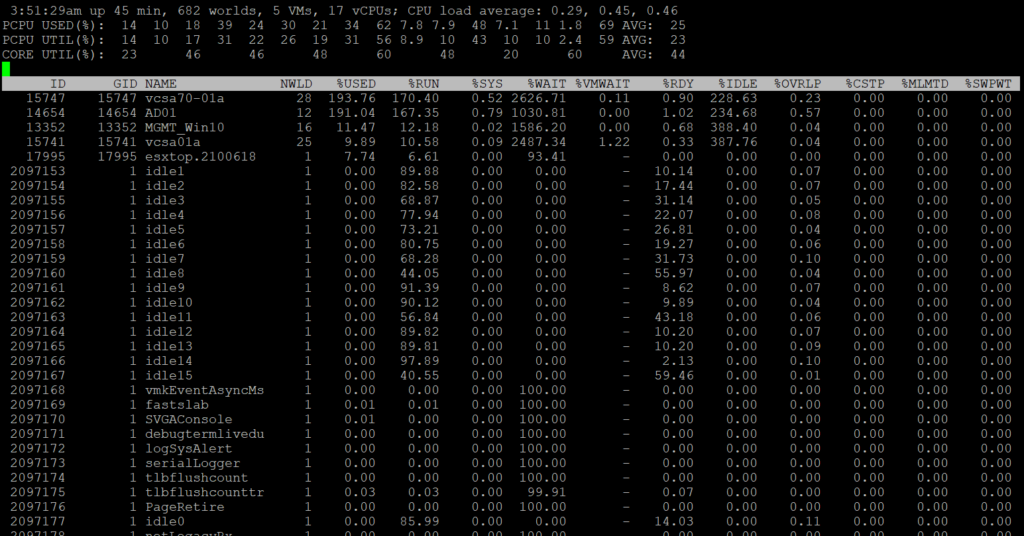The height and width of the screenshot is (536, 1024).
Task: Click the idle11 world name
Action: tap(168, 317)
